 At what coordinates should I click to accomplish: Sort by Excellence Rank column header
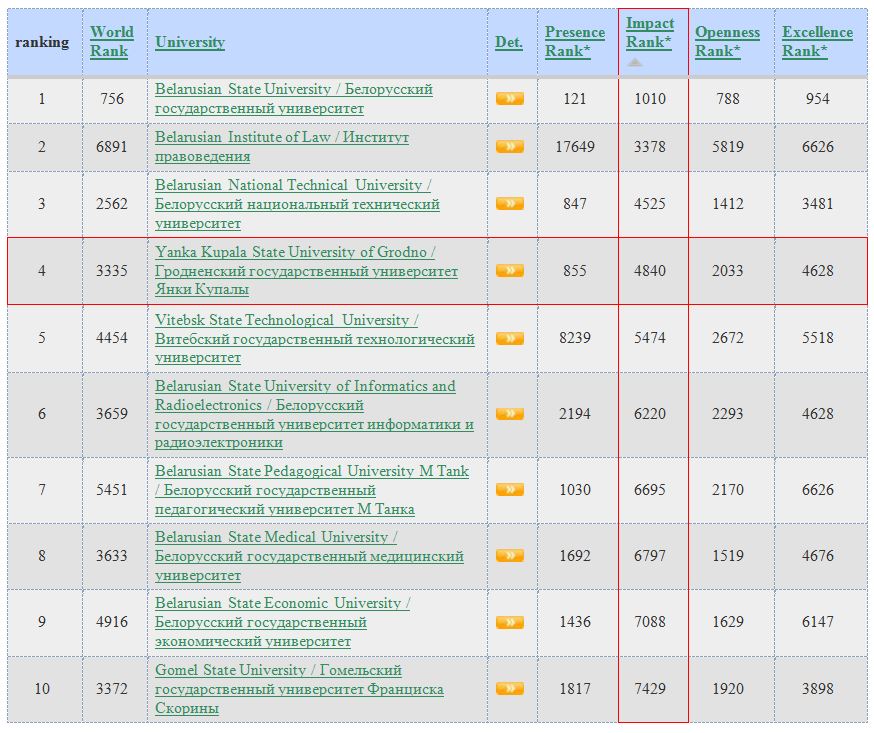(x=817, y=41)
